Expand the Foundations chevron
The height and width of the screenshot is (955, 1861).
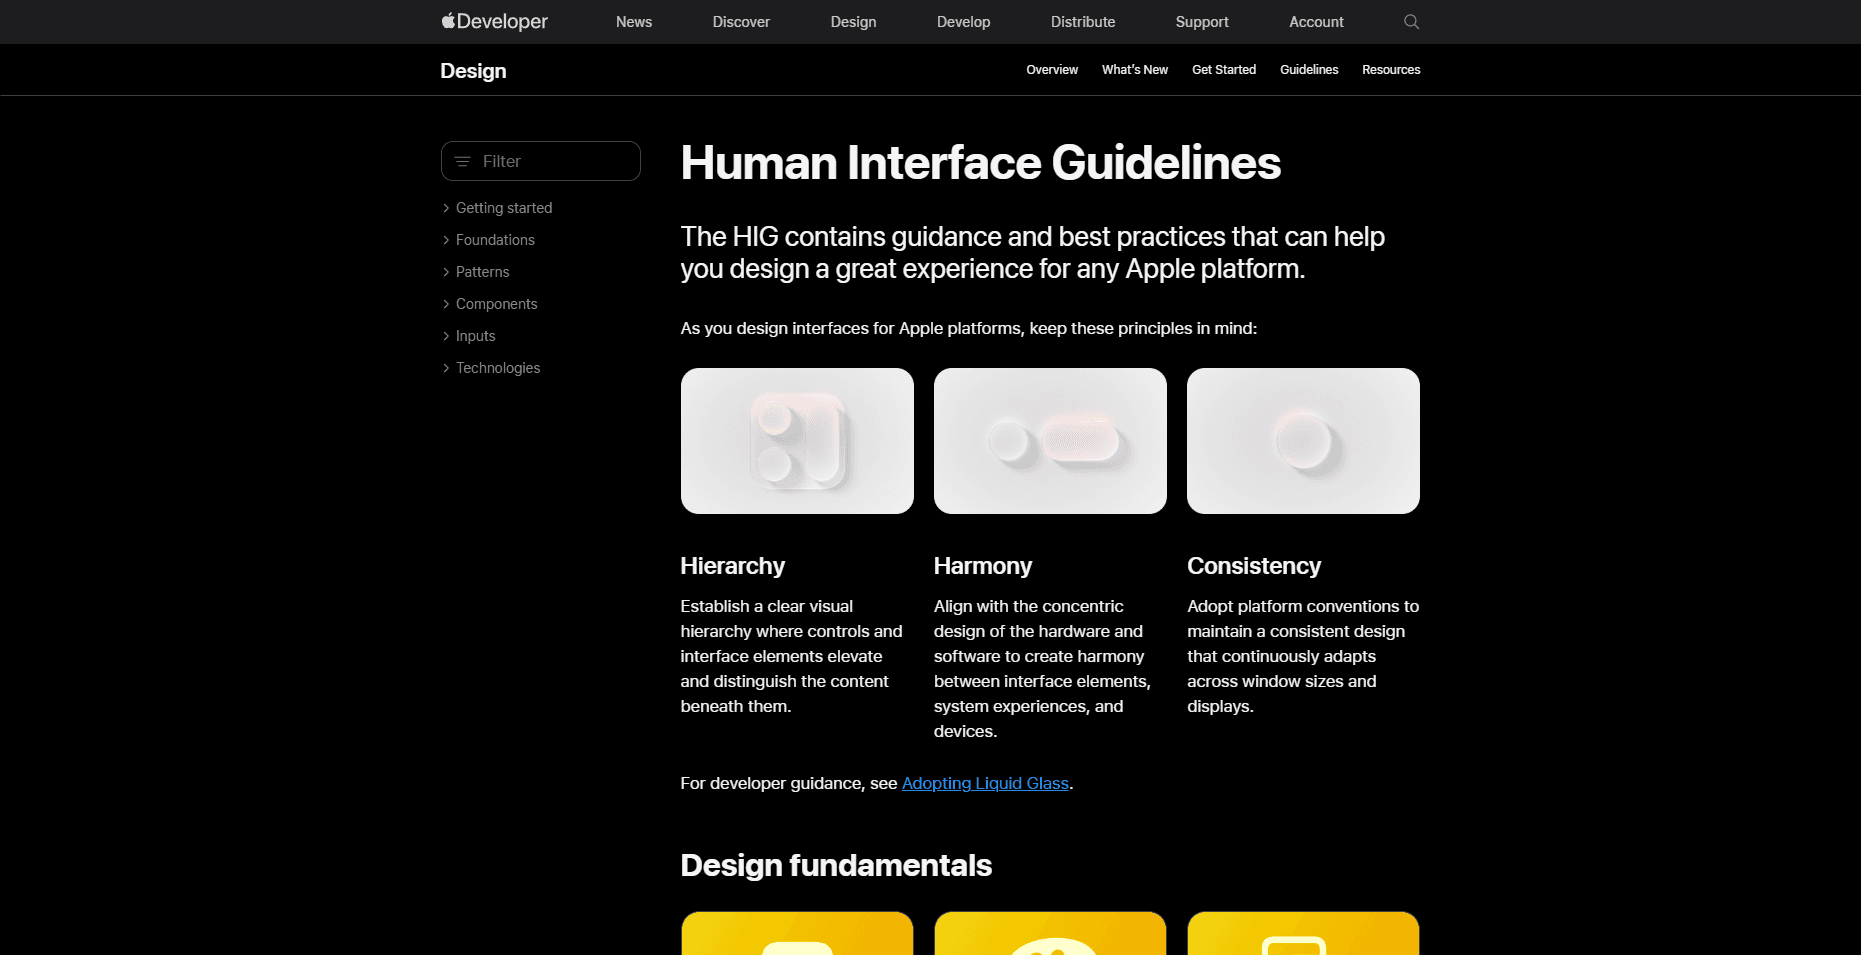(x=446, y=240)
